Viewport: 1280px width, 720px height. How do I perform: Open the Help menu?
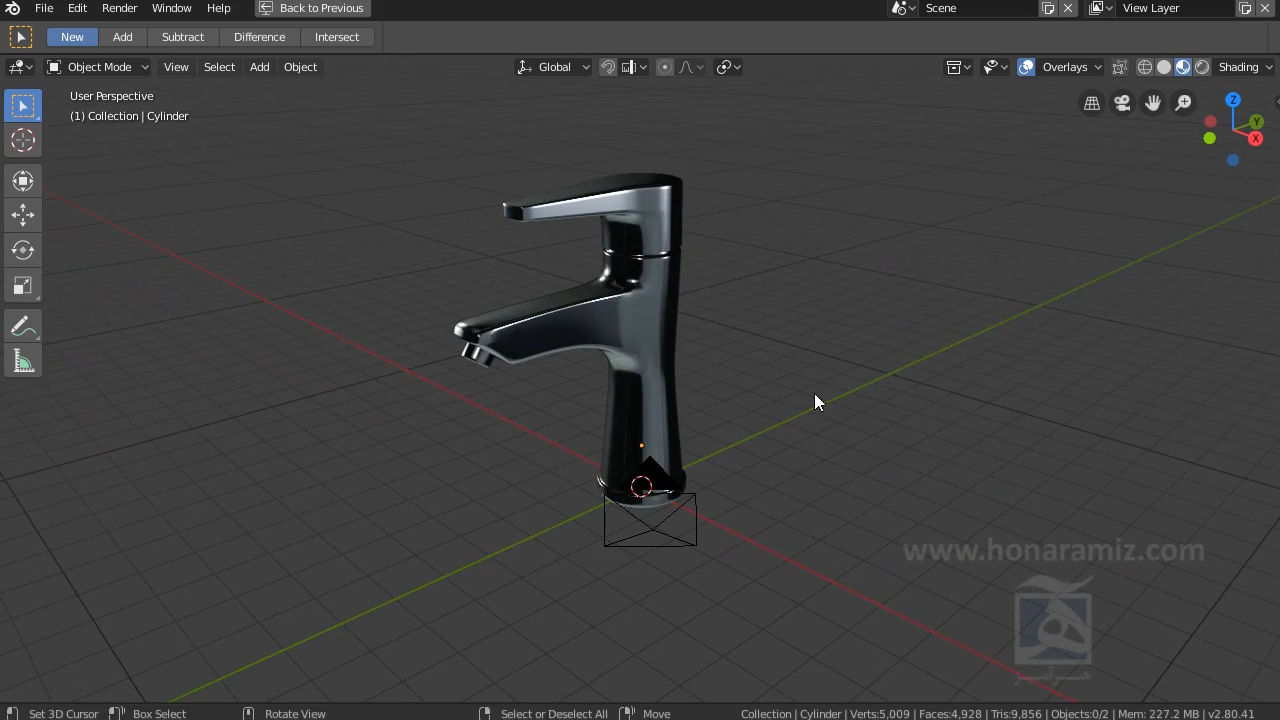click(x=218, y=8)
